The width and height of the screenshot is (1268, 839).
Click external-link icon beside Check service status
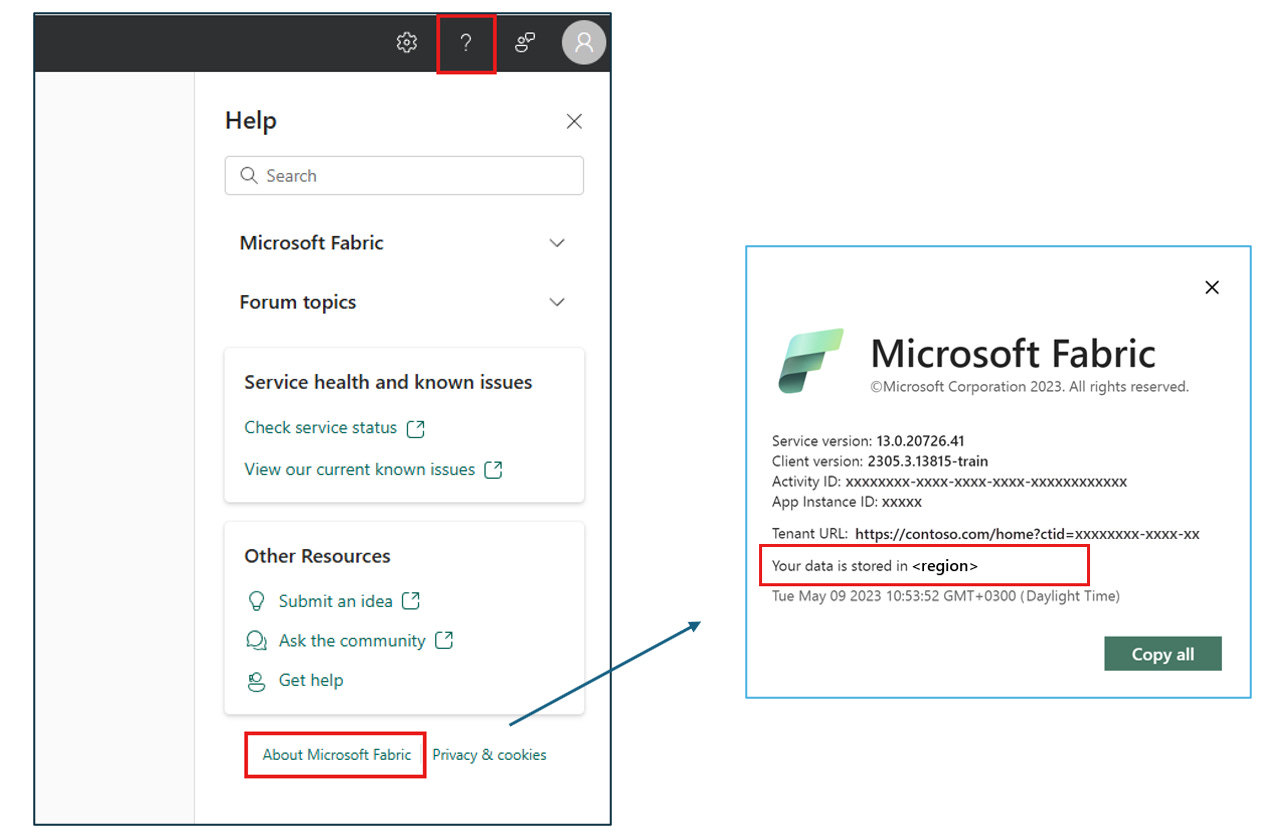[416, 428]
